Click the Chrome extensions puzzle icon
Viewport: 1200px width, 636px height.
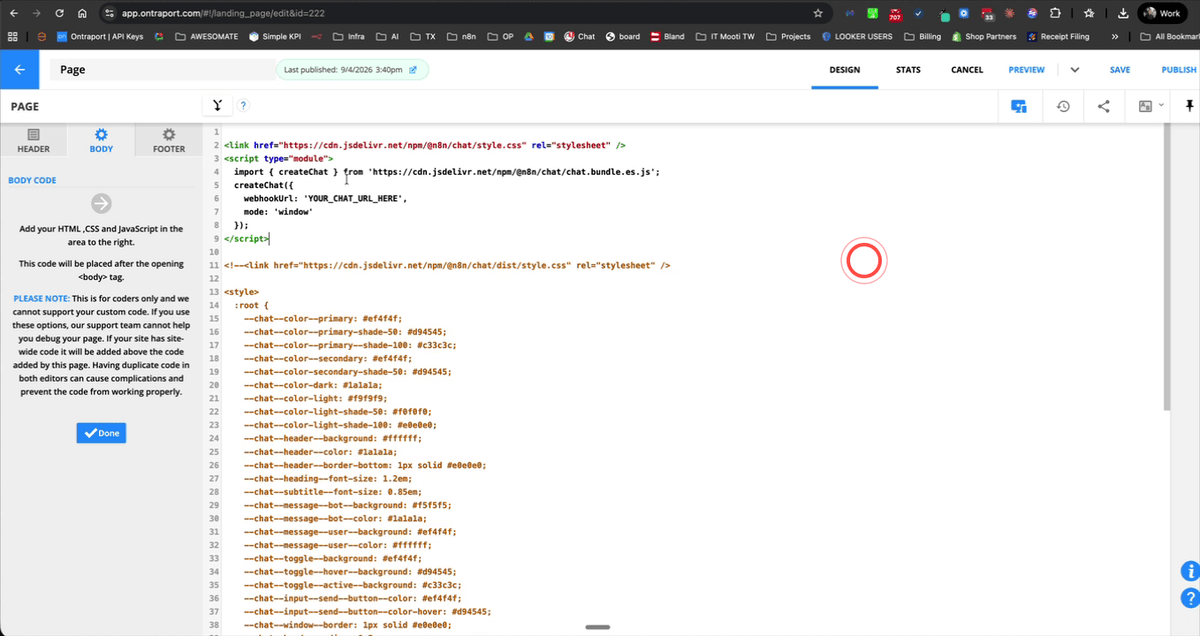tap(1053, 13)
